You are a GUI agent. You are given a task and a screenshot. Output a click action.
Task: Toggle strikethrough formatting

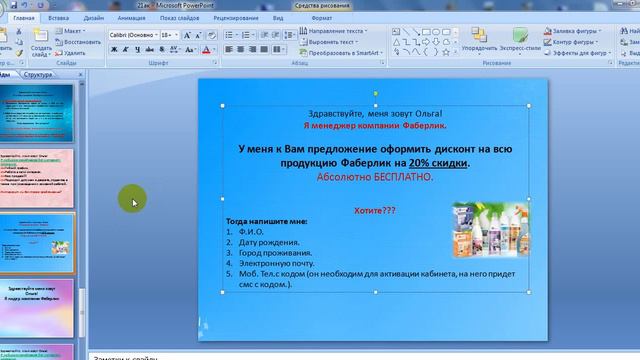point(150,49)
